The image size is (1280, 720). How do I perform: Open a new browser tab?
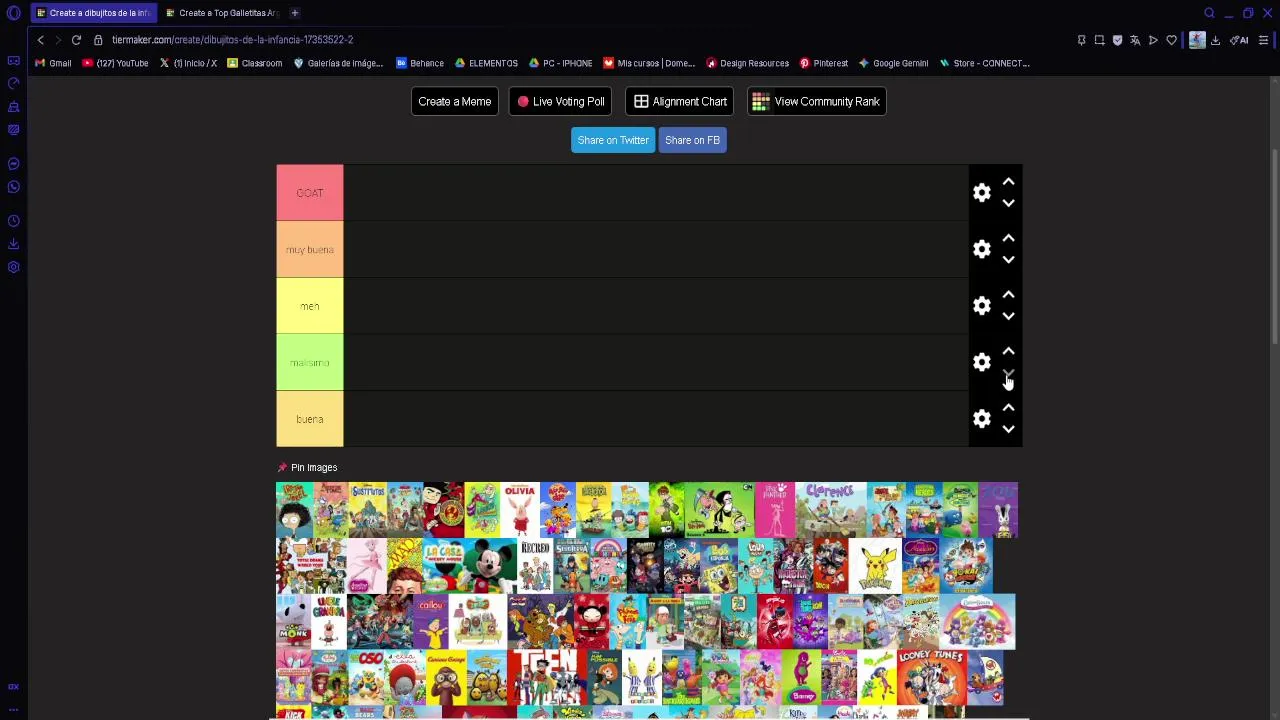tap(295, 13)
